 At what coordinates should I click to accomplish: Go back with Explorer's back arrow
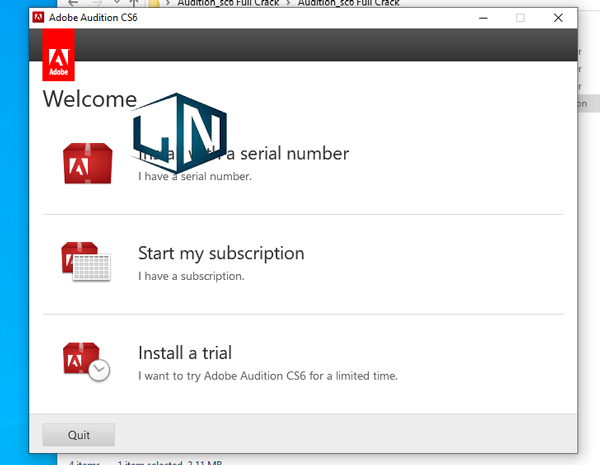[x=73, y=3]
